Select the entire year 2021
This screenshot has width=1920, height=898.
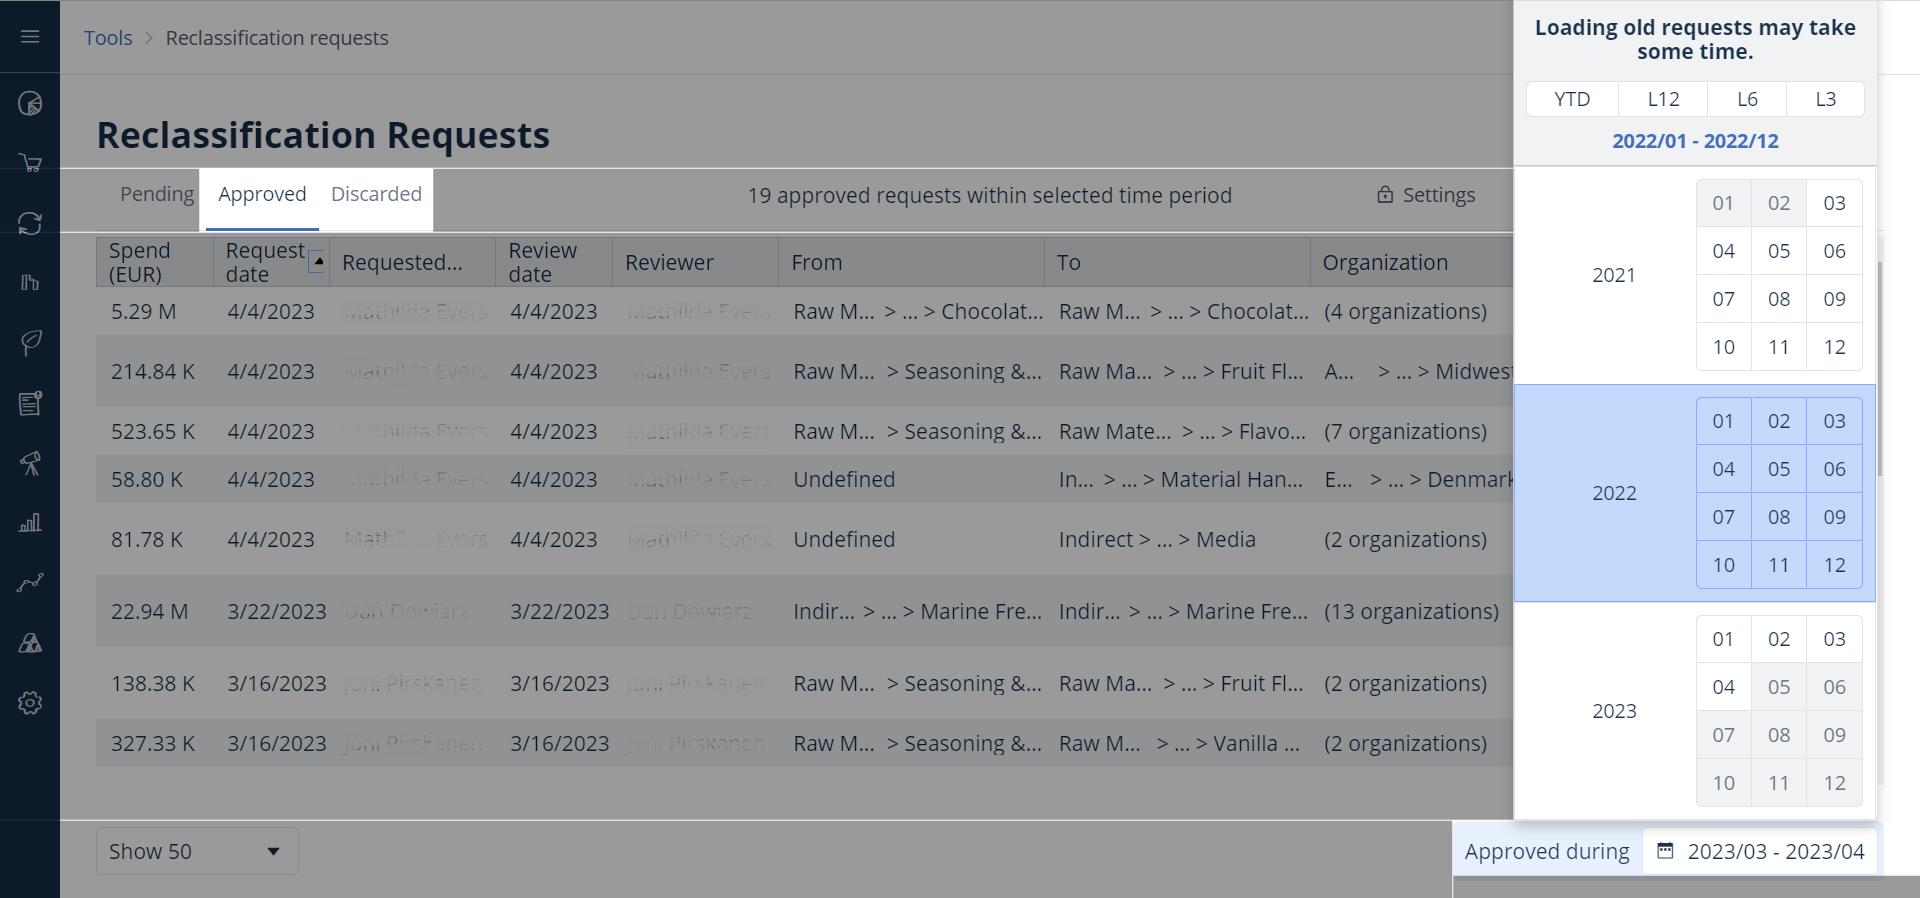pos(1614,275)
